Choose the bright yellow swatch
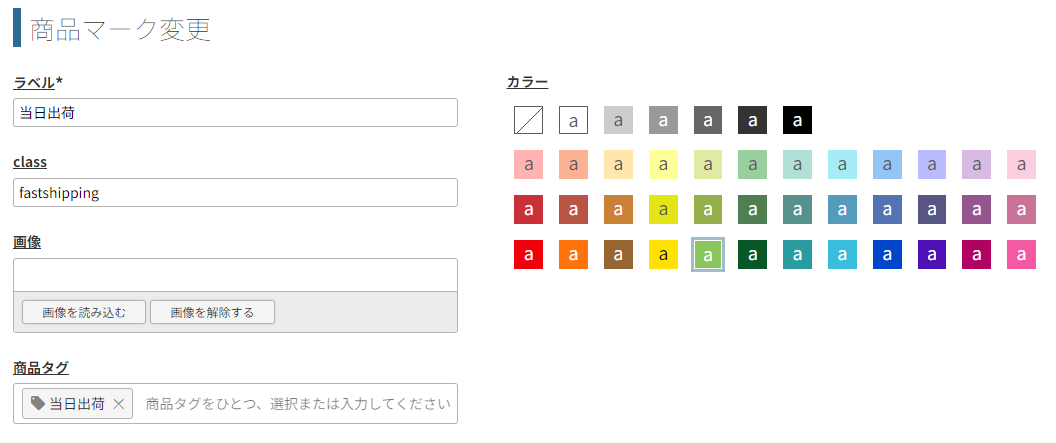This screenshot has height=443, width=1056. tap(663, 255)
